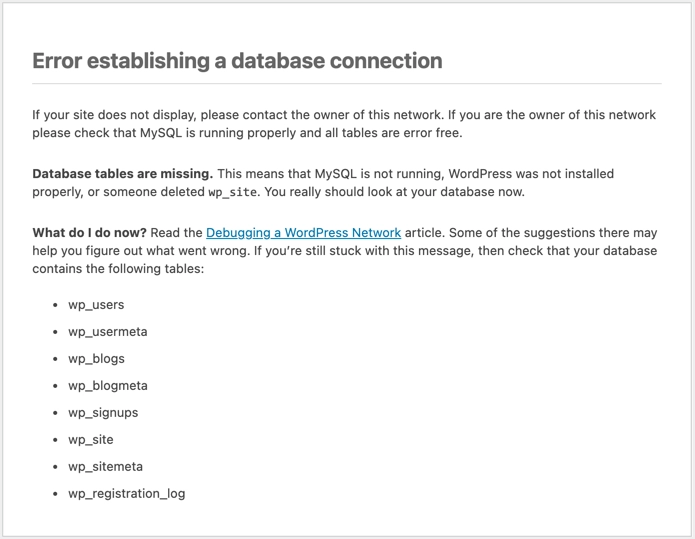Click wp_site in the bulleted list

pyautogui.click(x=91, y=440)
